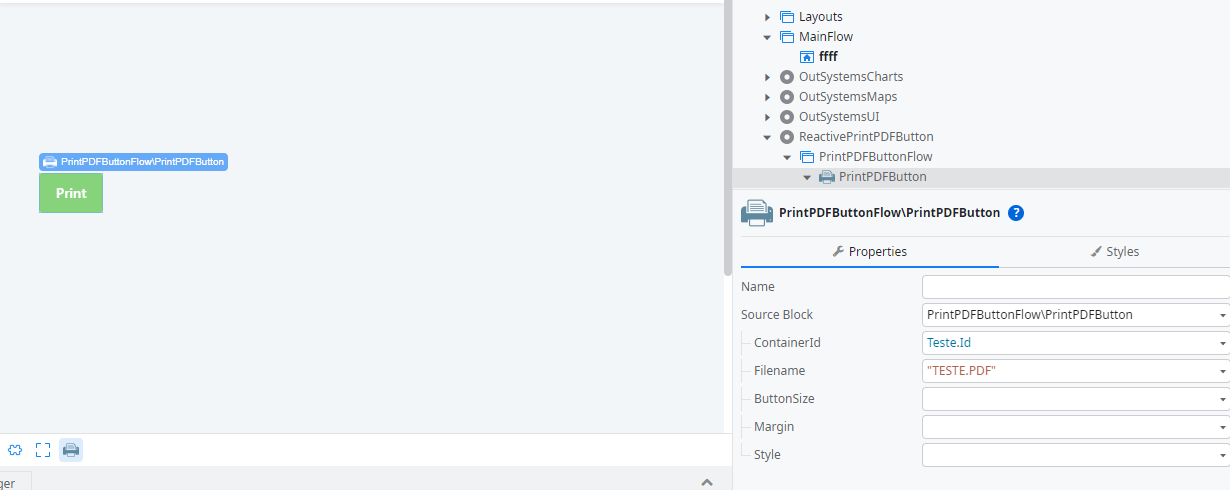Click the OutSystemsCharts module icon
The height and width of the screenshot is (490, 1230).
point(786,77)
